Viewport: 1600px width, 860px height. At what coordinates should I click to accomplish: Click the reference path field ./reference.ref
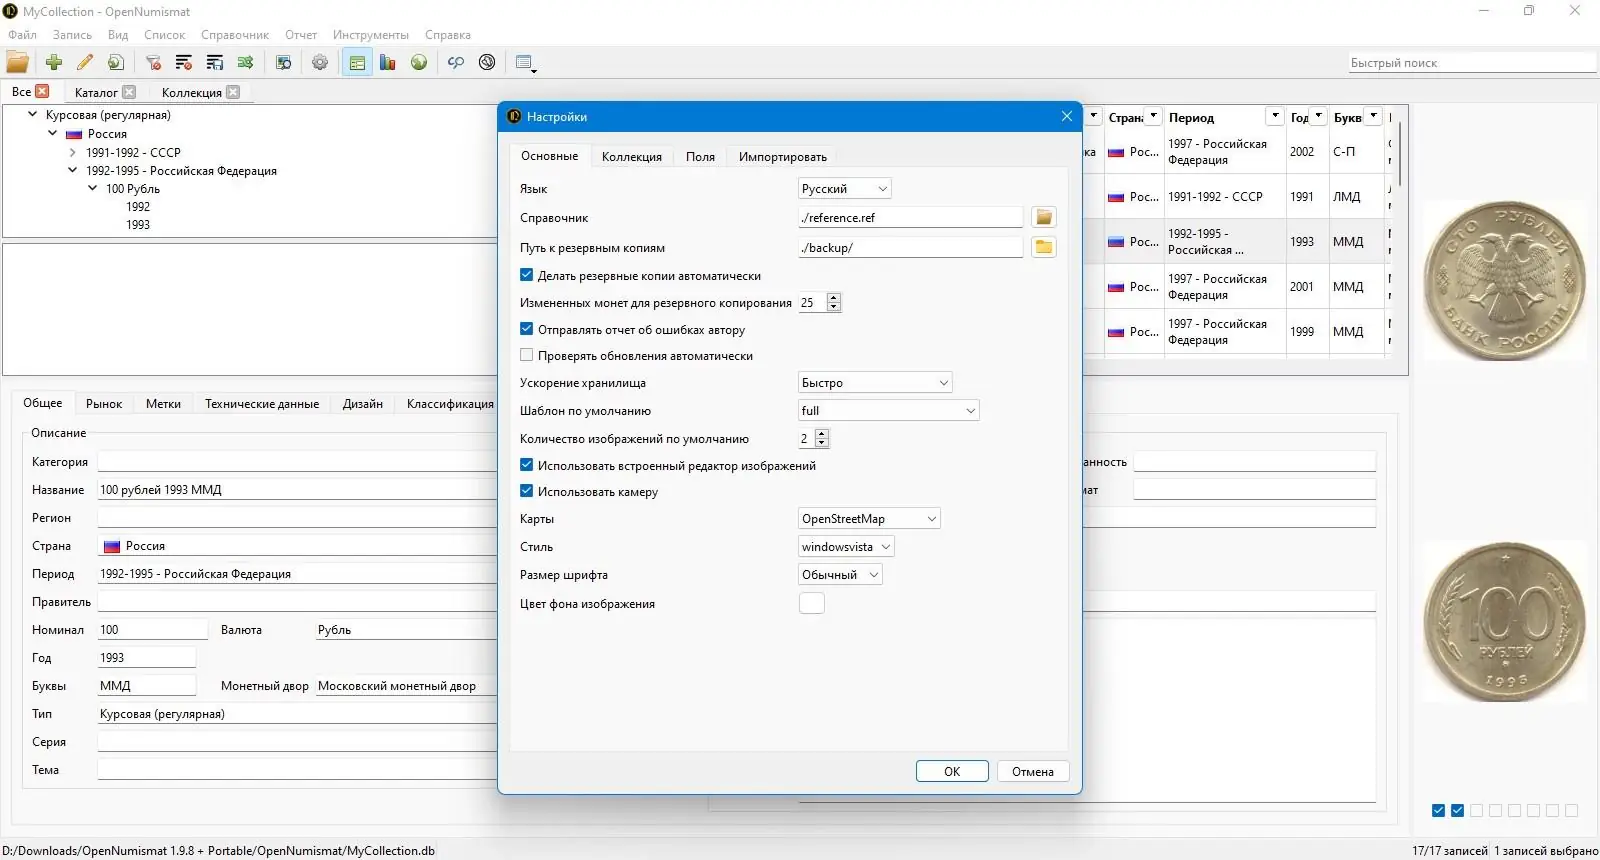coord(910,217)
